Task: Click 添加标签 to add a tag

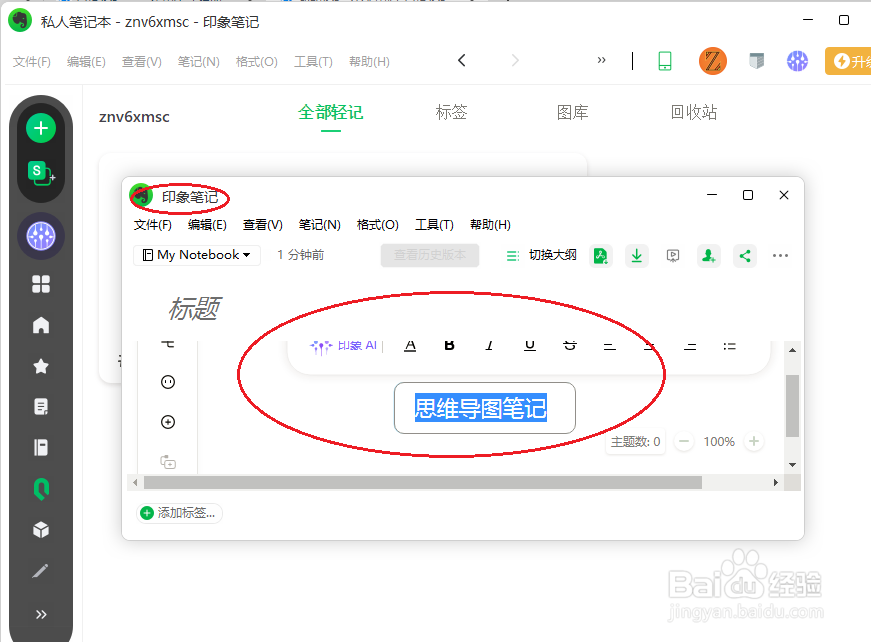Action: click(178, 511)
